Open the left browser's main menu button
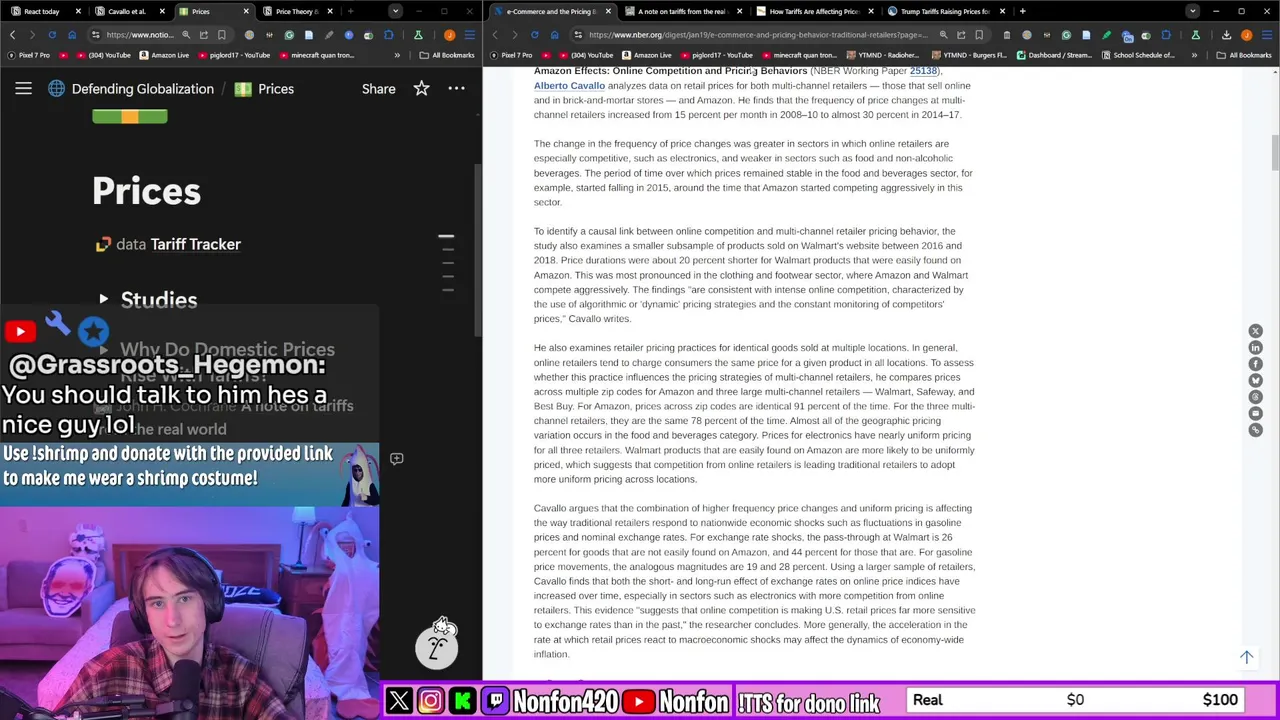The height and width of the screenshot is (720, 1280). pyautogui.click(x=469, y=35)
